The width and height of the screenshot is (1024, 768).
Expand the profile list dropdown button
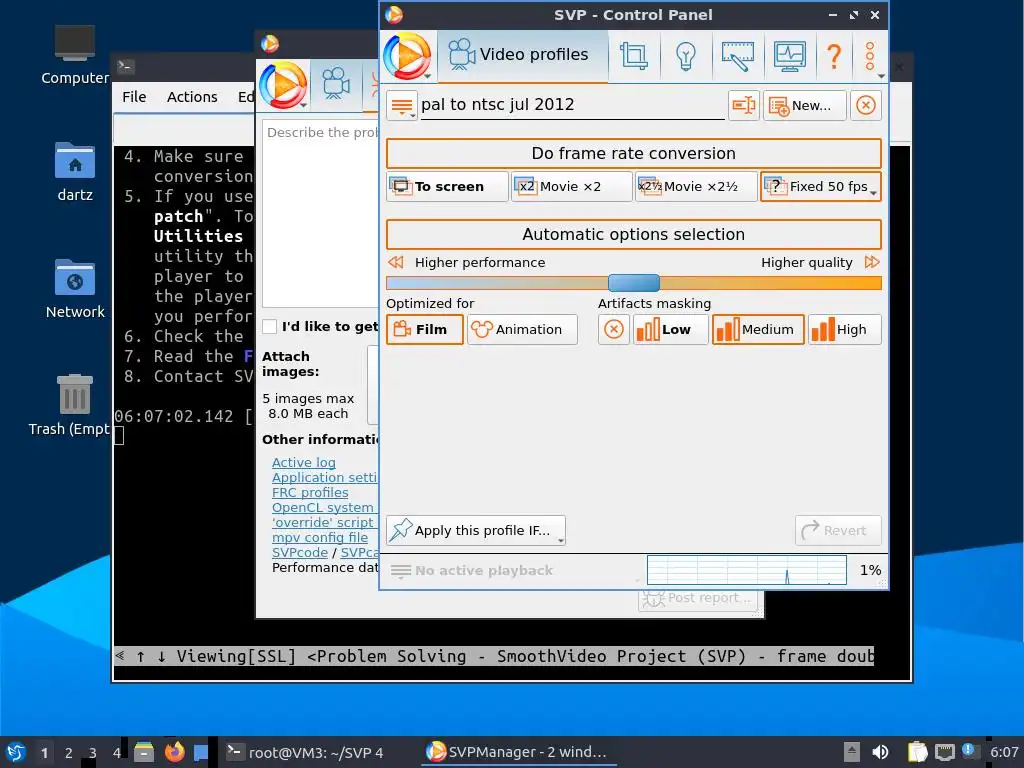click(402, 105)
